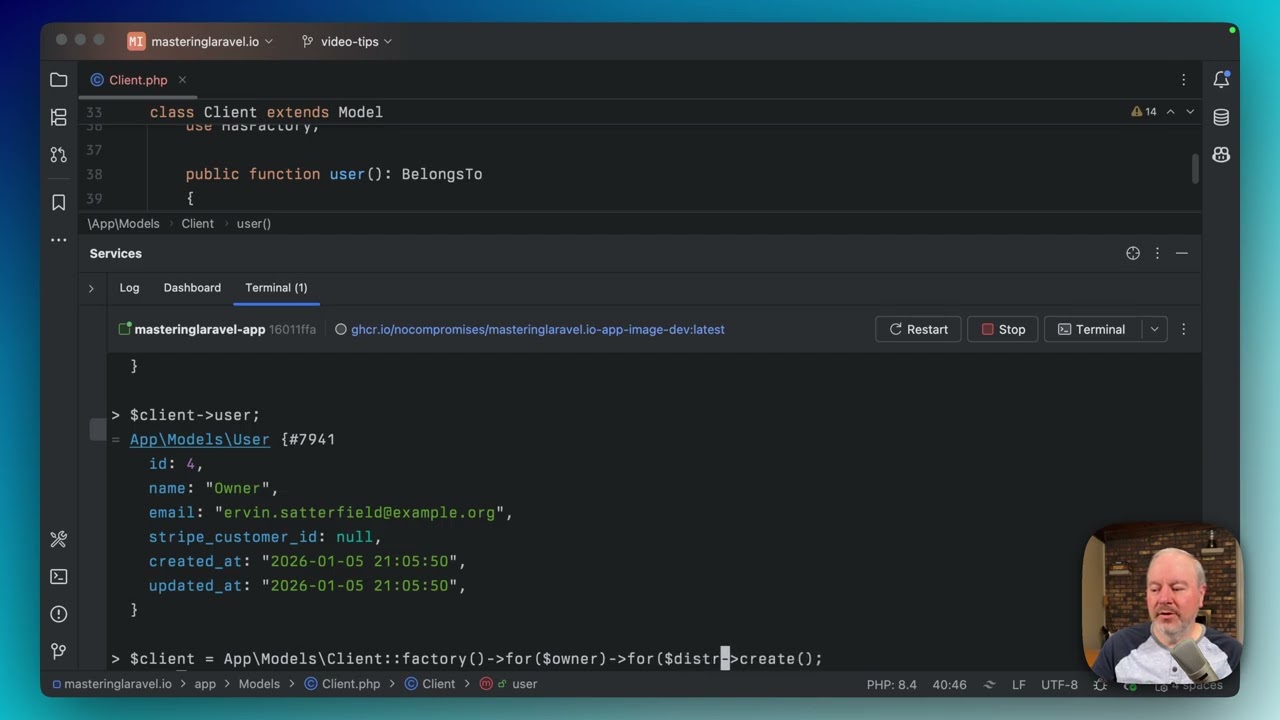1280x720 pixels.
Task: Open the masteringlaravel.io project dropdown
Action: (x=200, y=41)
